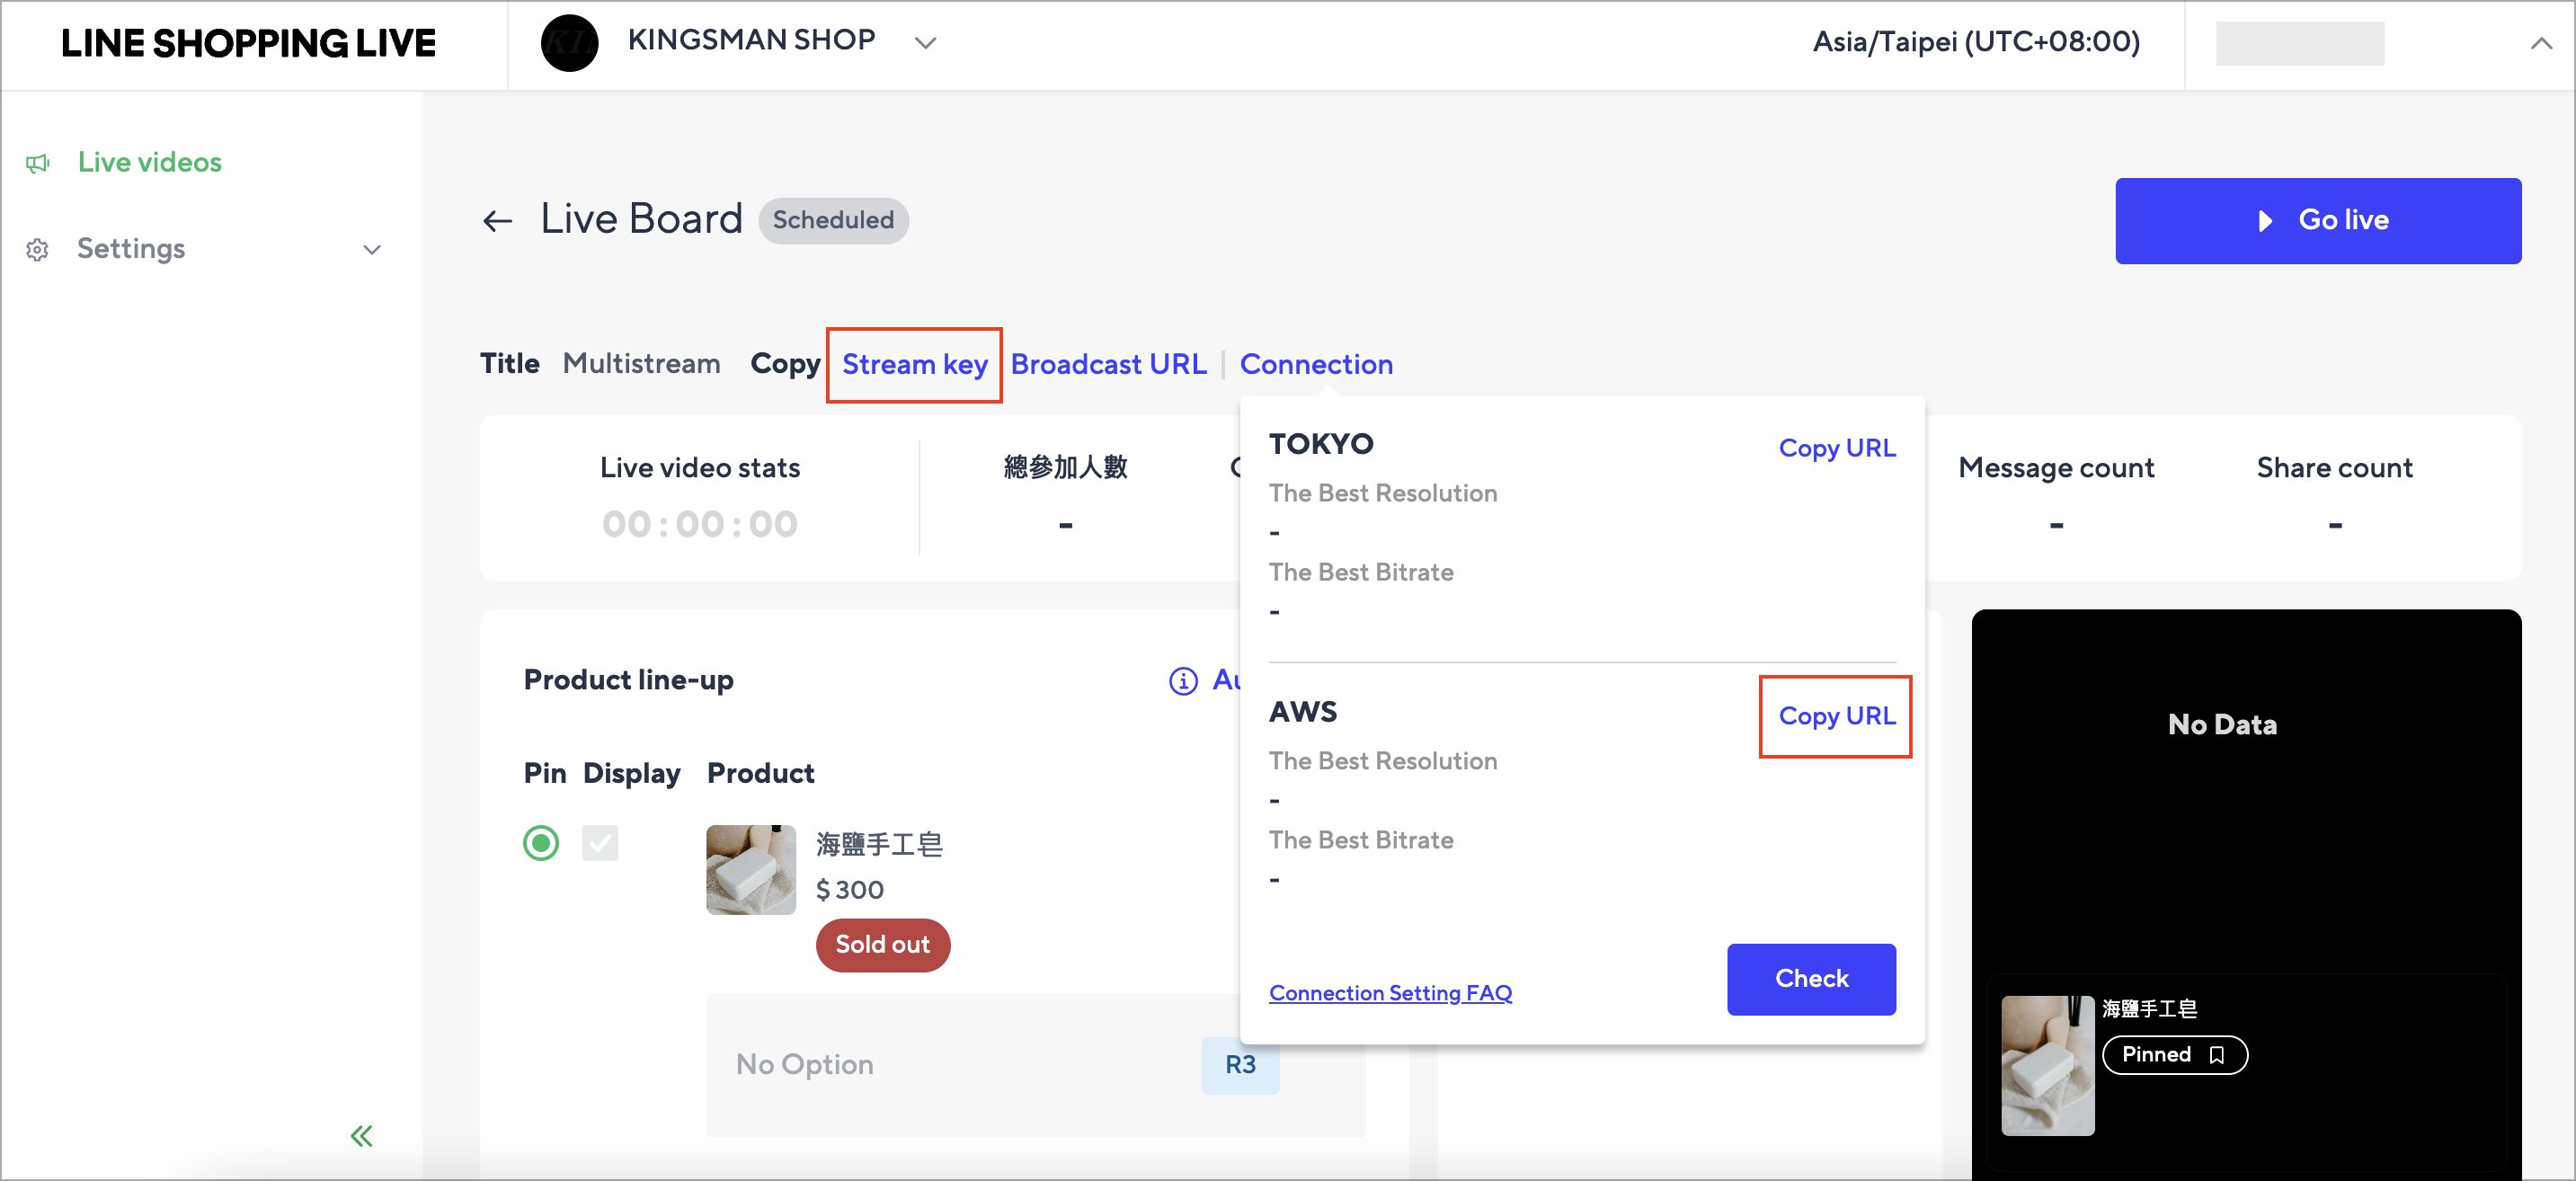The height and width of the screenshot is (1181, 2576).
Task: Click the Settings gear icon
Action: (38, 249)
